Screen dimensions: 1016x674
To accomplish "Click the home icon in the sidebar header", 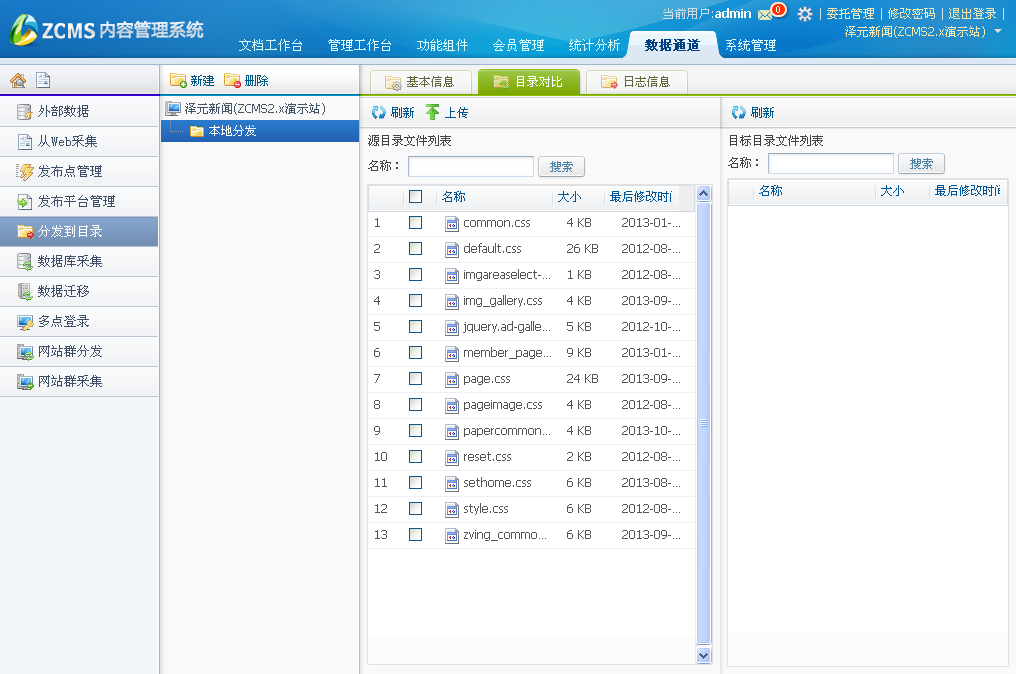I will coord(17,81).
